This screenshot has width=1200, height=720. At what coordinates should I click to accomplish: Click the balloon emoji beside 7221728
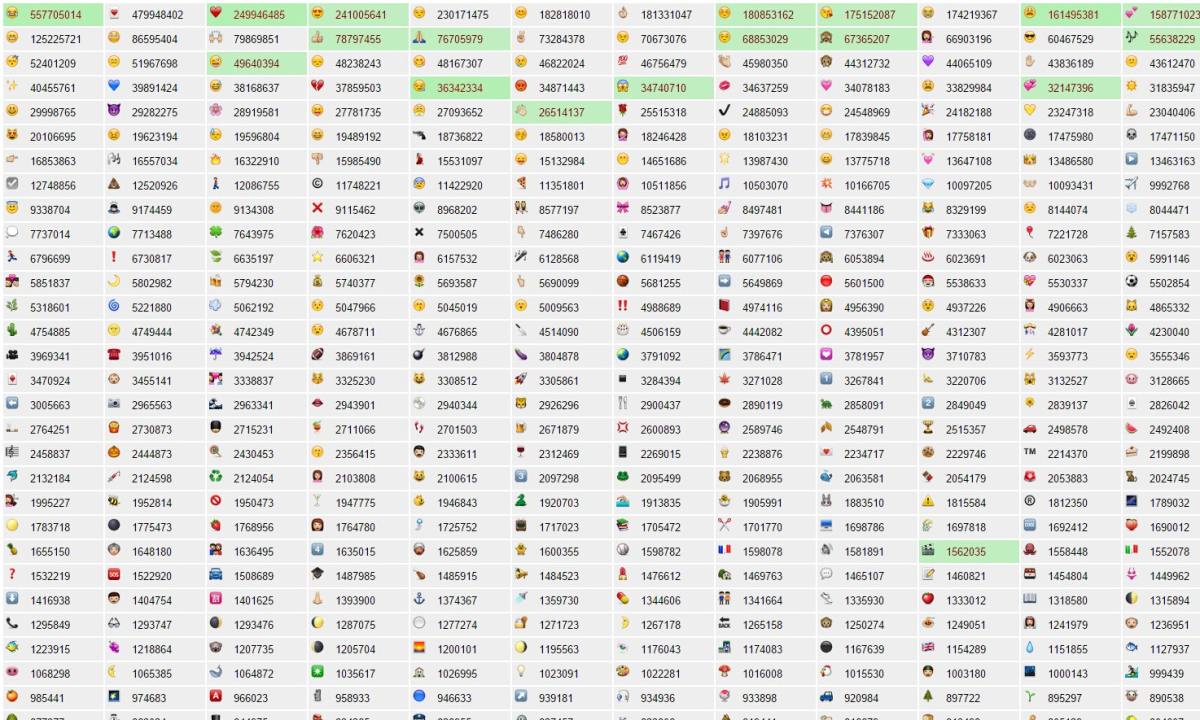point(1030,233)
